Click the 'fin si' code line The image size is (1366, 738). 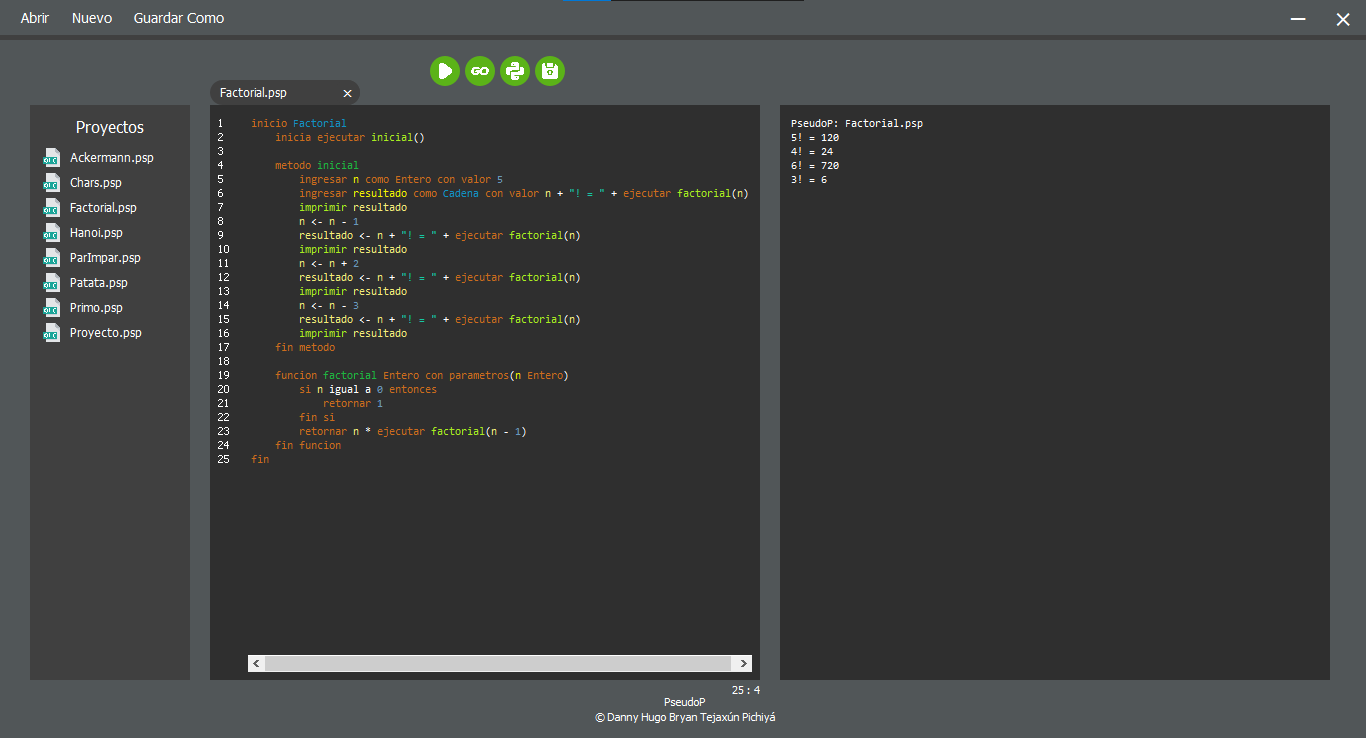click(317, 417)
